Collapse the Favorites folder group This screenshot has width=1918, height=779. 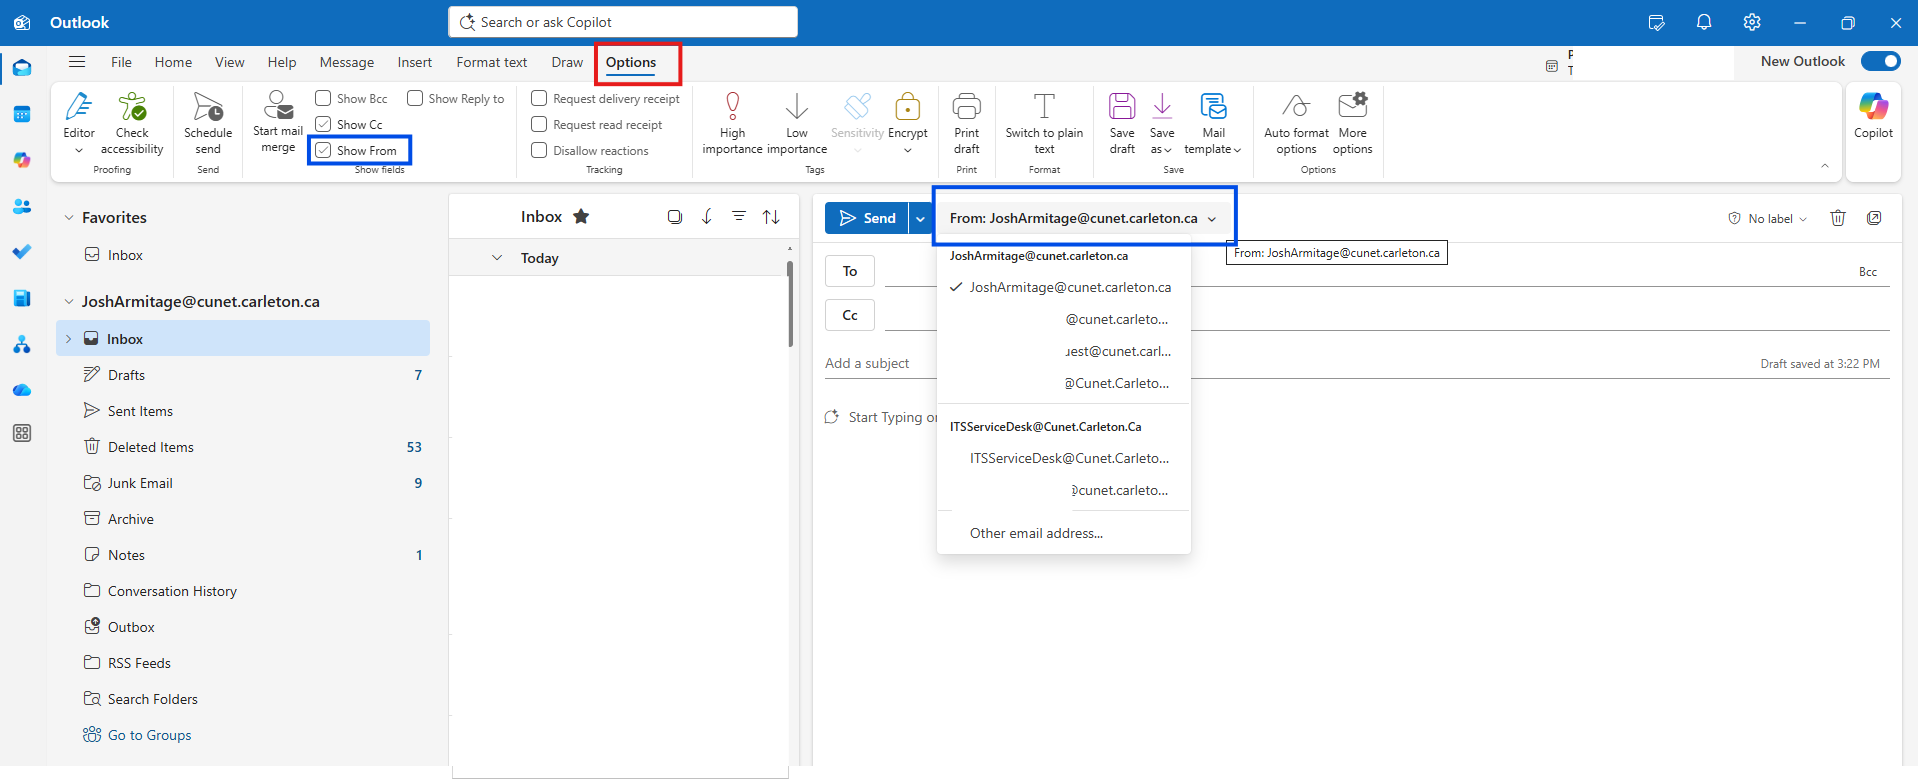point(69,217)
